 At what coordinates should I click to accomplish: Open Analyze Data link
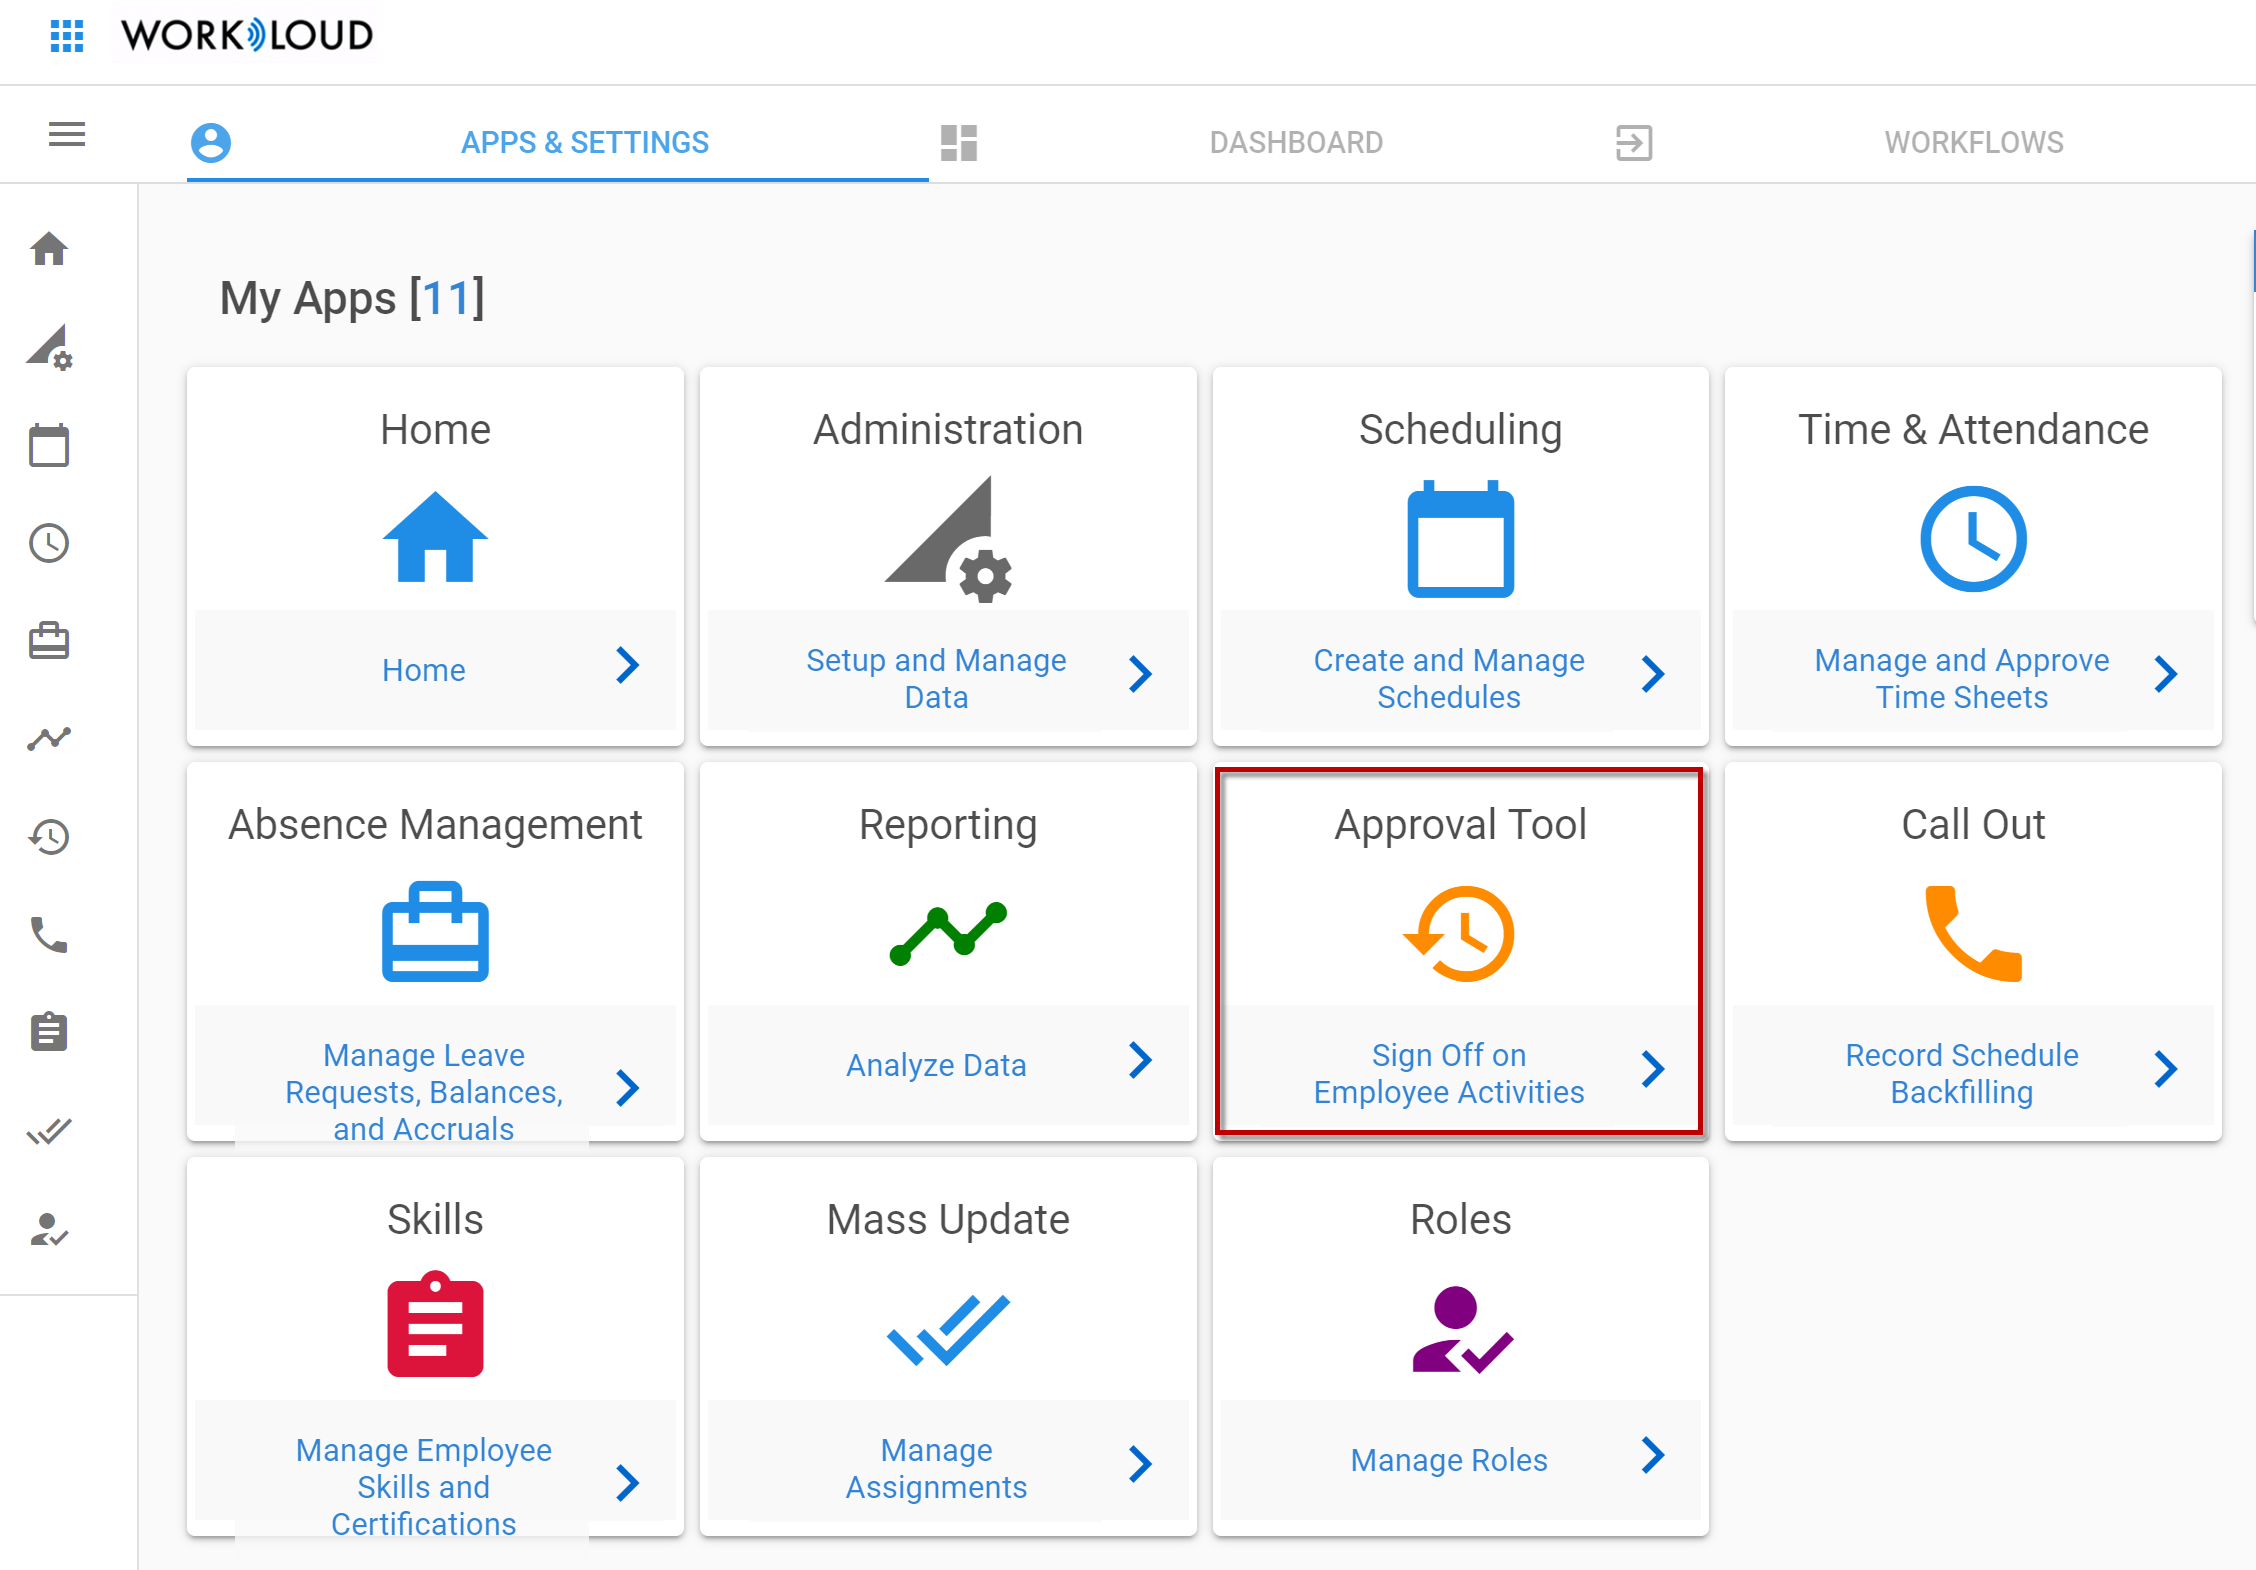click(x=936, y=1065)
